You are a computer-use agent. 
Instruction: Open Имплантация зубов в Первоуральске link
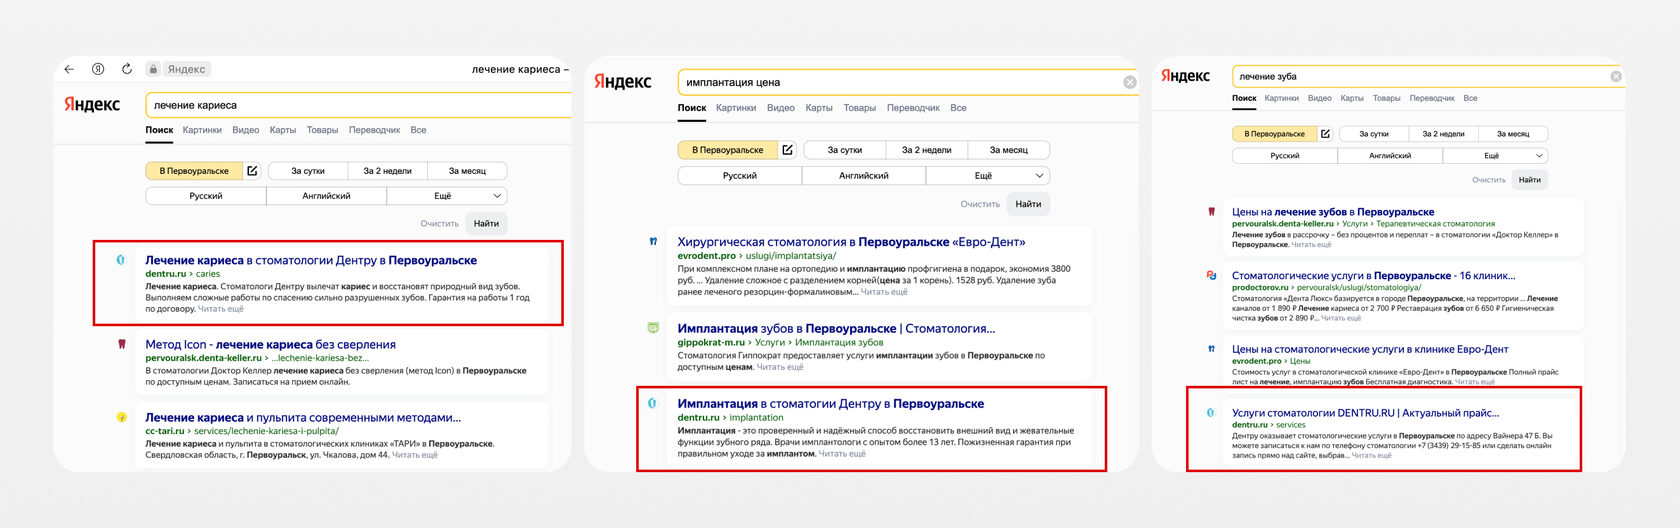[x=836, y=328]
